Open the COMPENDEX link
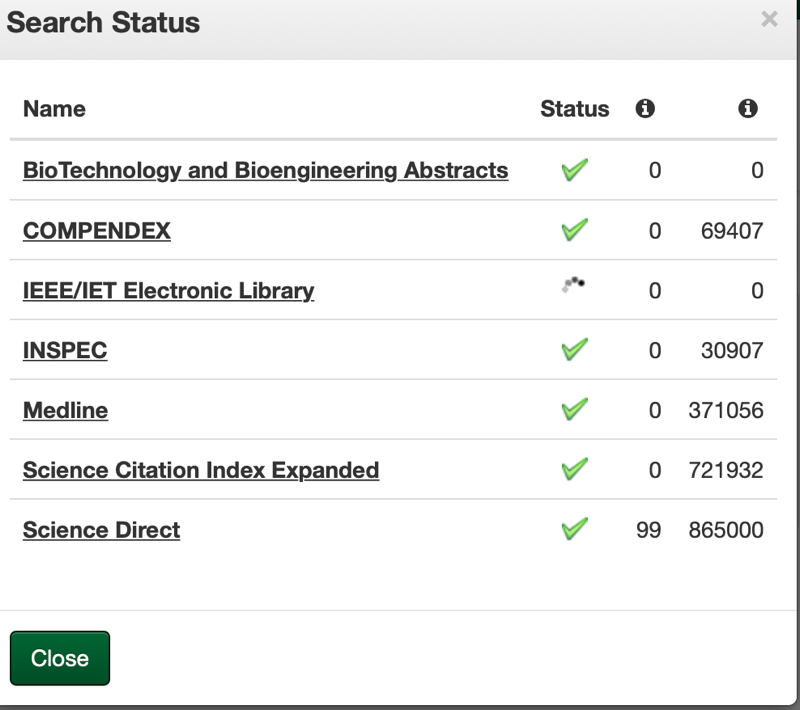The width and height of the screenshot is (800, 710). (x=96, y=231)
